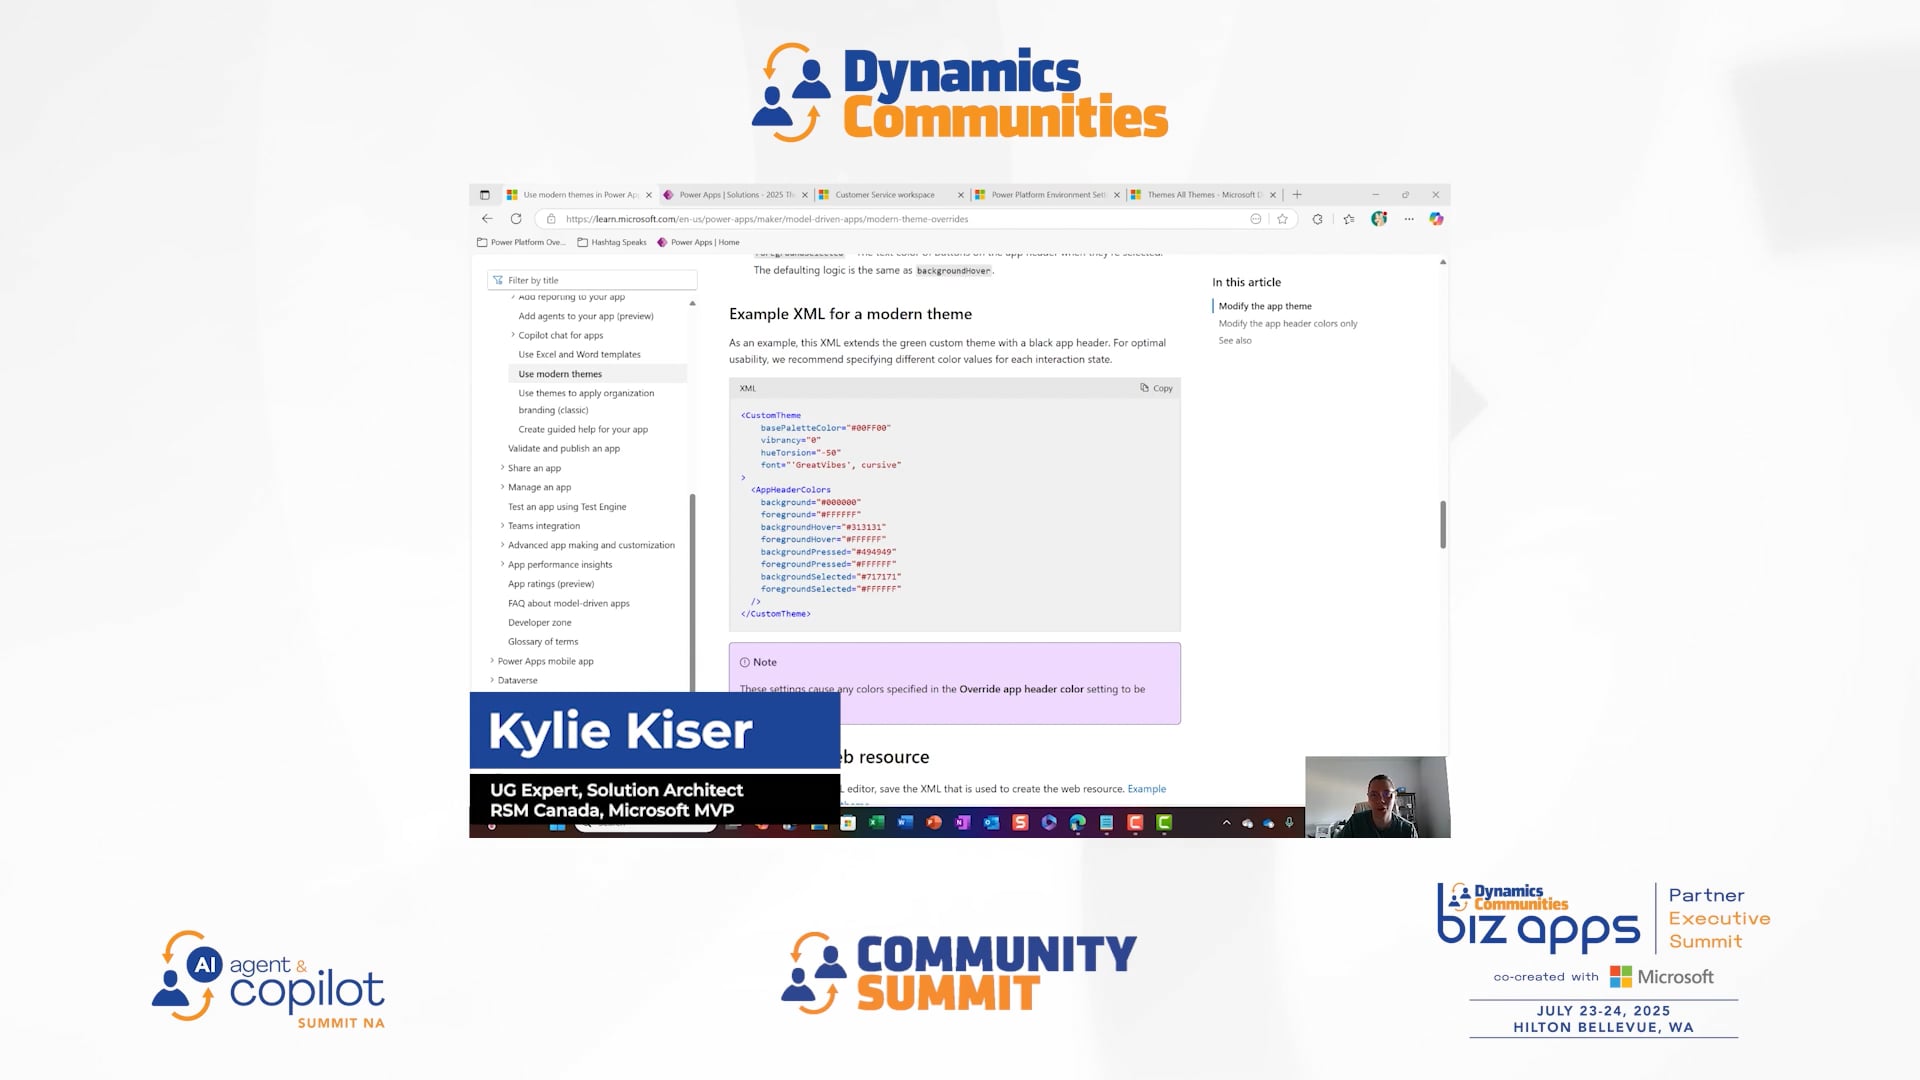1920x1080 pixels.
Task: Open Excel from the taskbar
Action: click(x=876, y=823)
